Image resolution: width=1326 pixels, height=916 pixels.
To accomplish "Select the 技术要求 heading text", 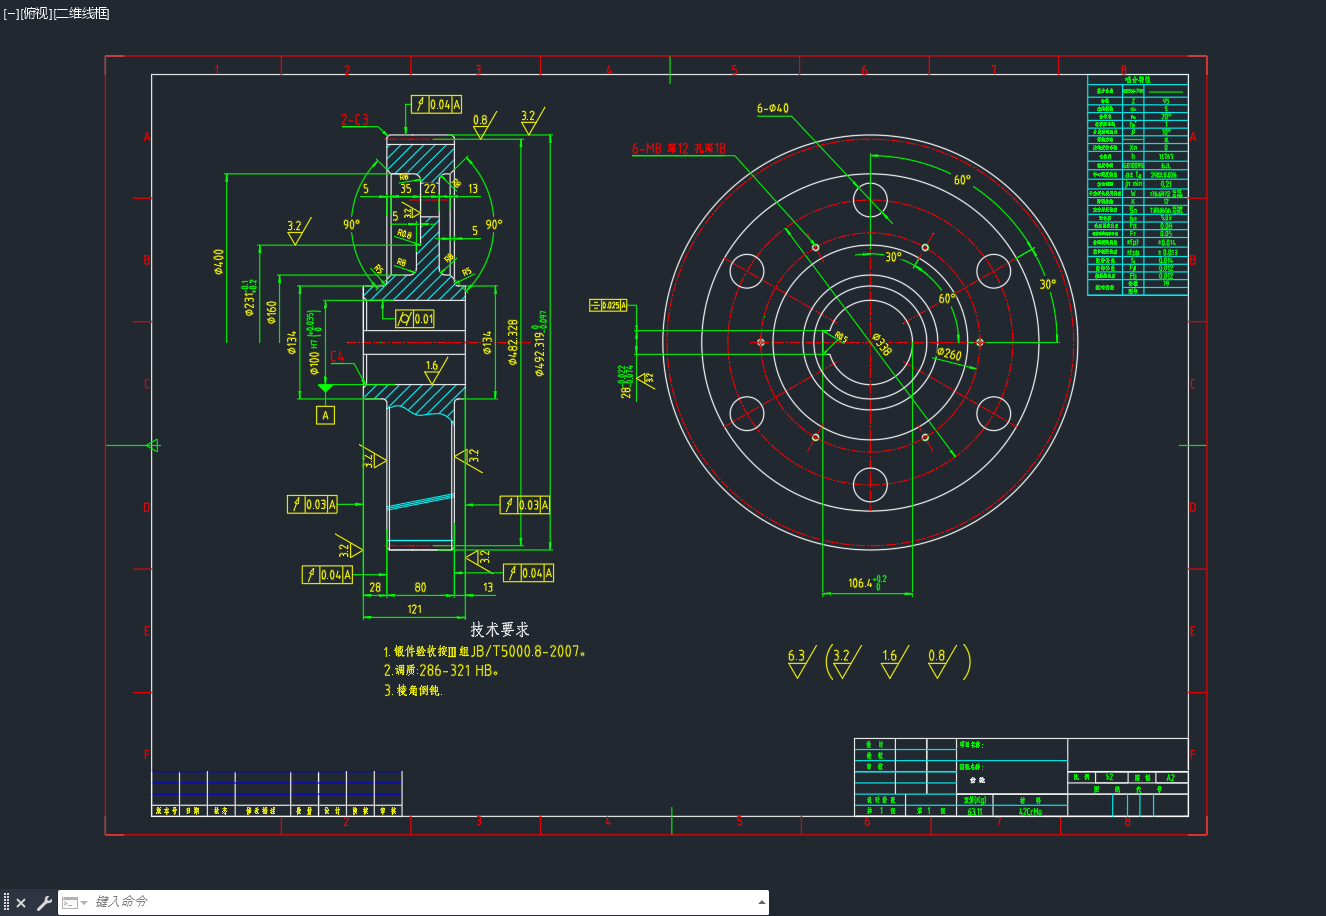I will point(500,630).
